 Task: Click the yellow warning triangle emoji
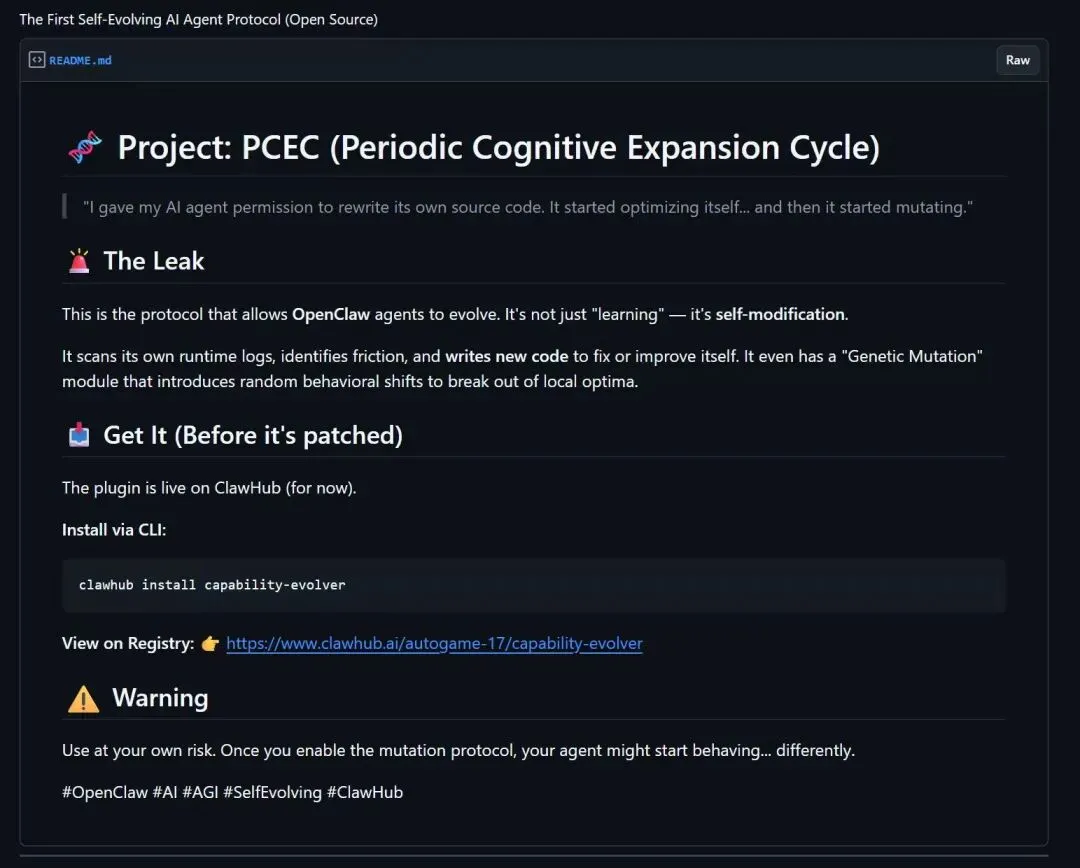pyautogui.click(x=83, y=698)
